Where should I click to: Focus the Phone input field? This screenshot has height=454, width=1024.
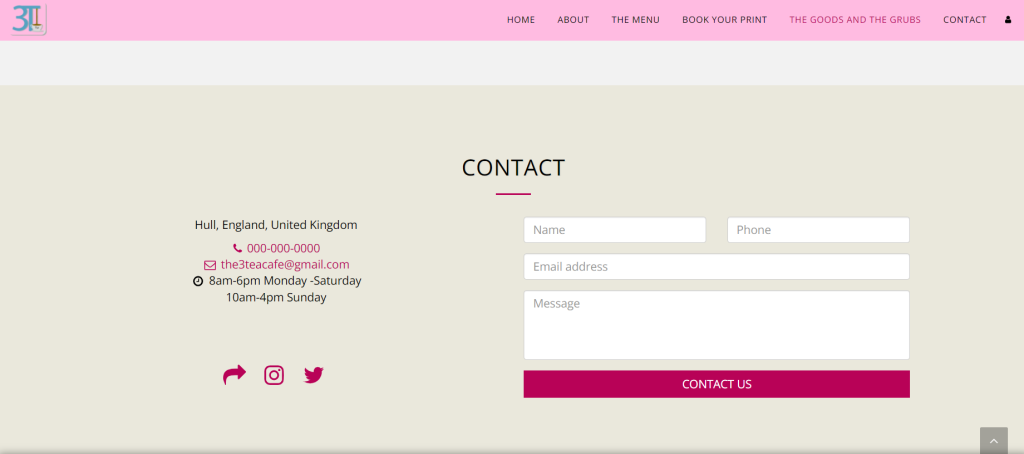[x=818, y=230]
